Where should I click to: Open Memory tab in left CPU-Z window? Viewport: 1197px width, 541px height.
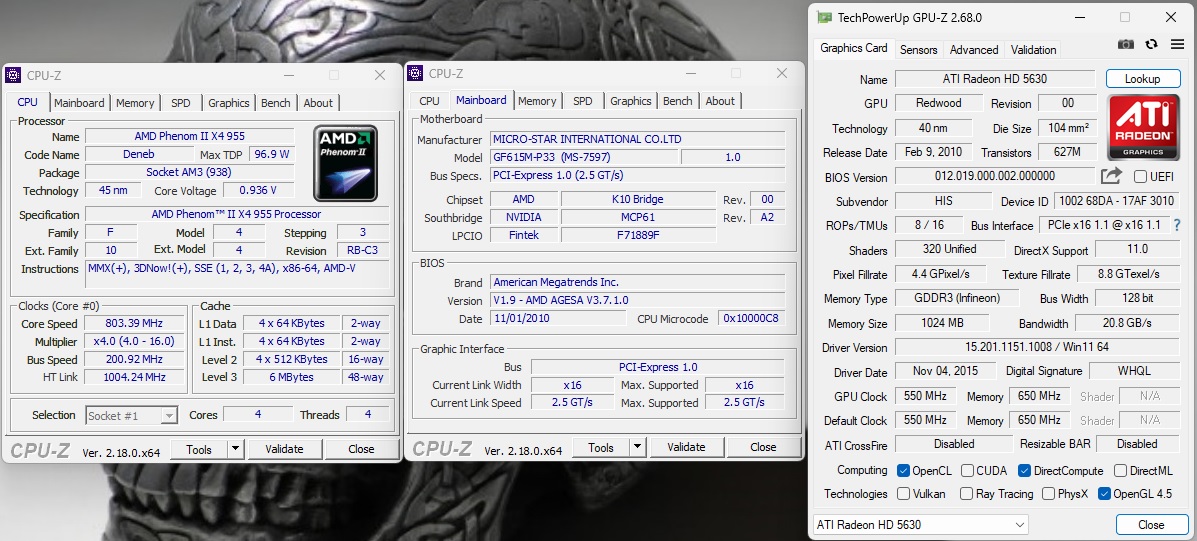pos(135,103)
